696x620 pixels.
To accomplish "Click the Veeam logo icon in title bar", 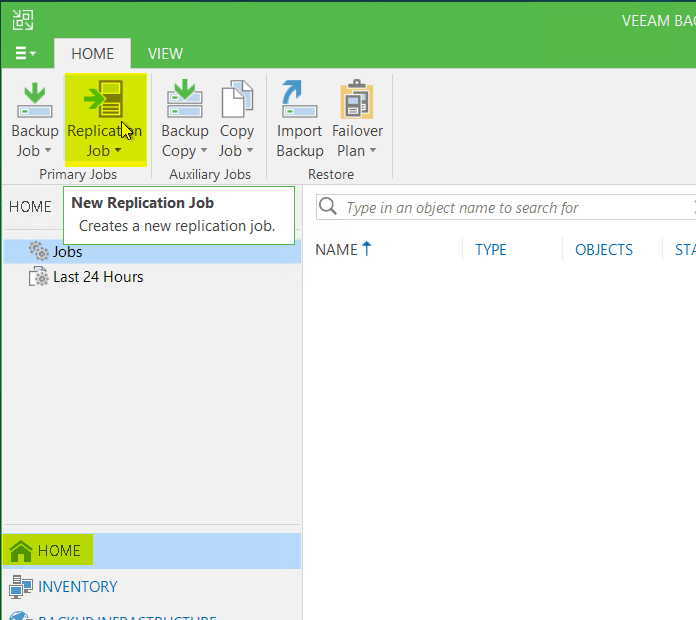I will pyautogui.click(x=23, y=20).
